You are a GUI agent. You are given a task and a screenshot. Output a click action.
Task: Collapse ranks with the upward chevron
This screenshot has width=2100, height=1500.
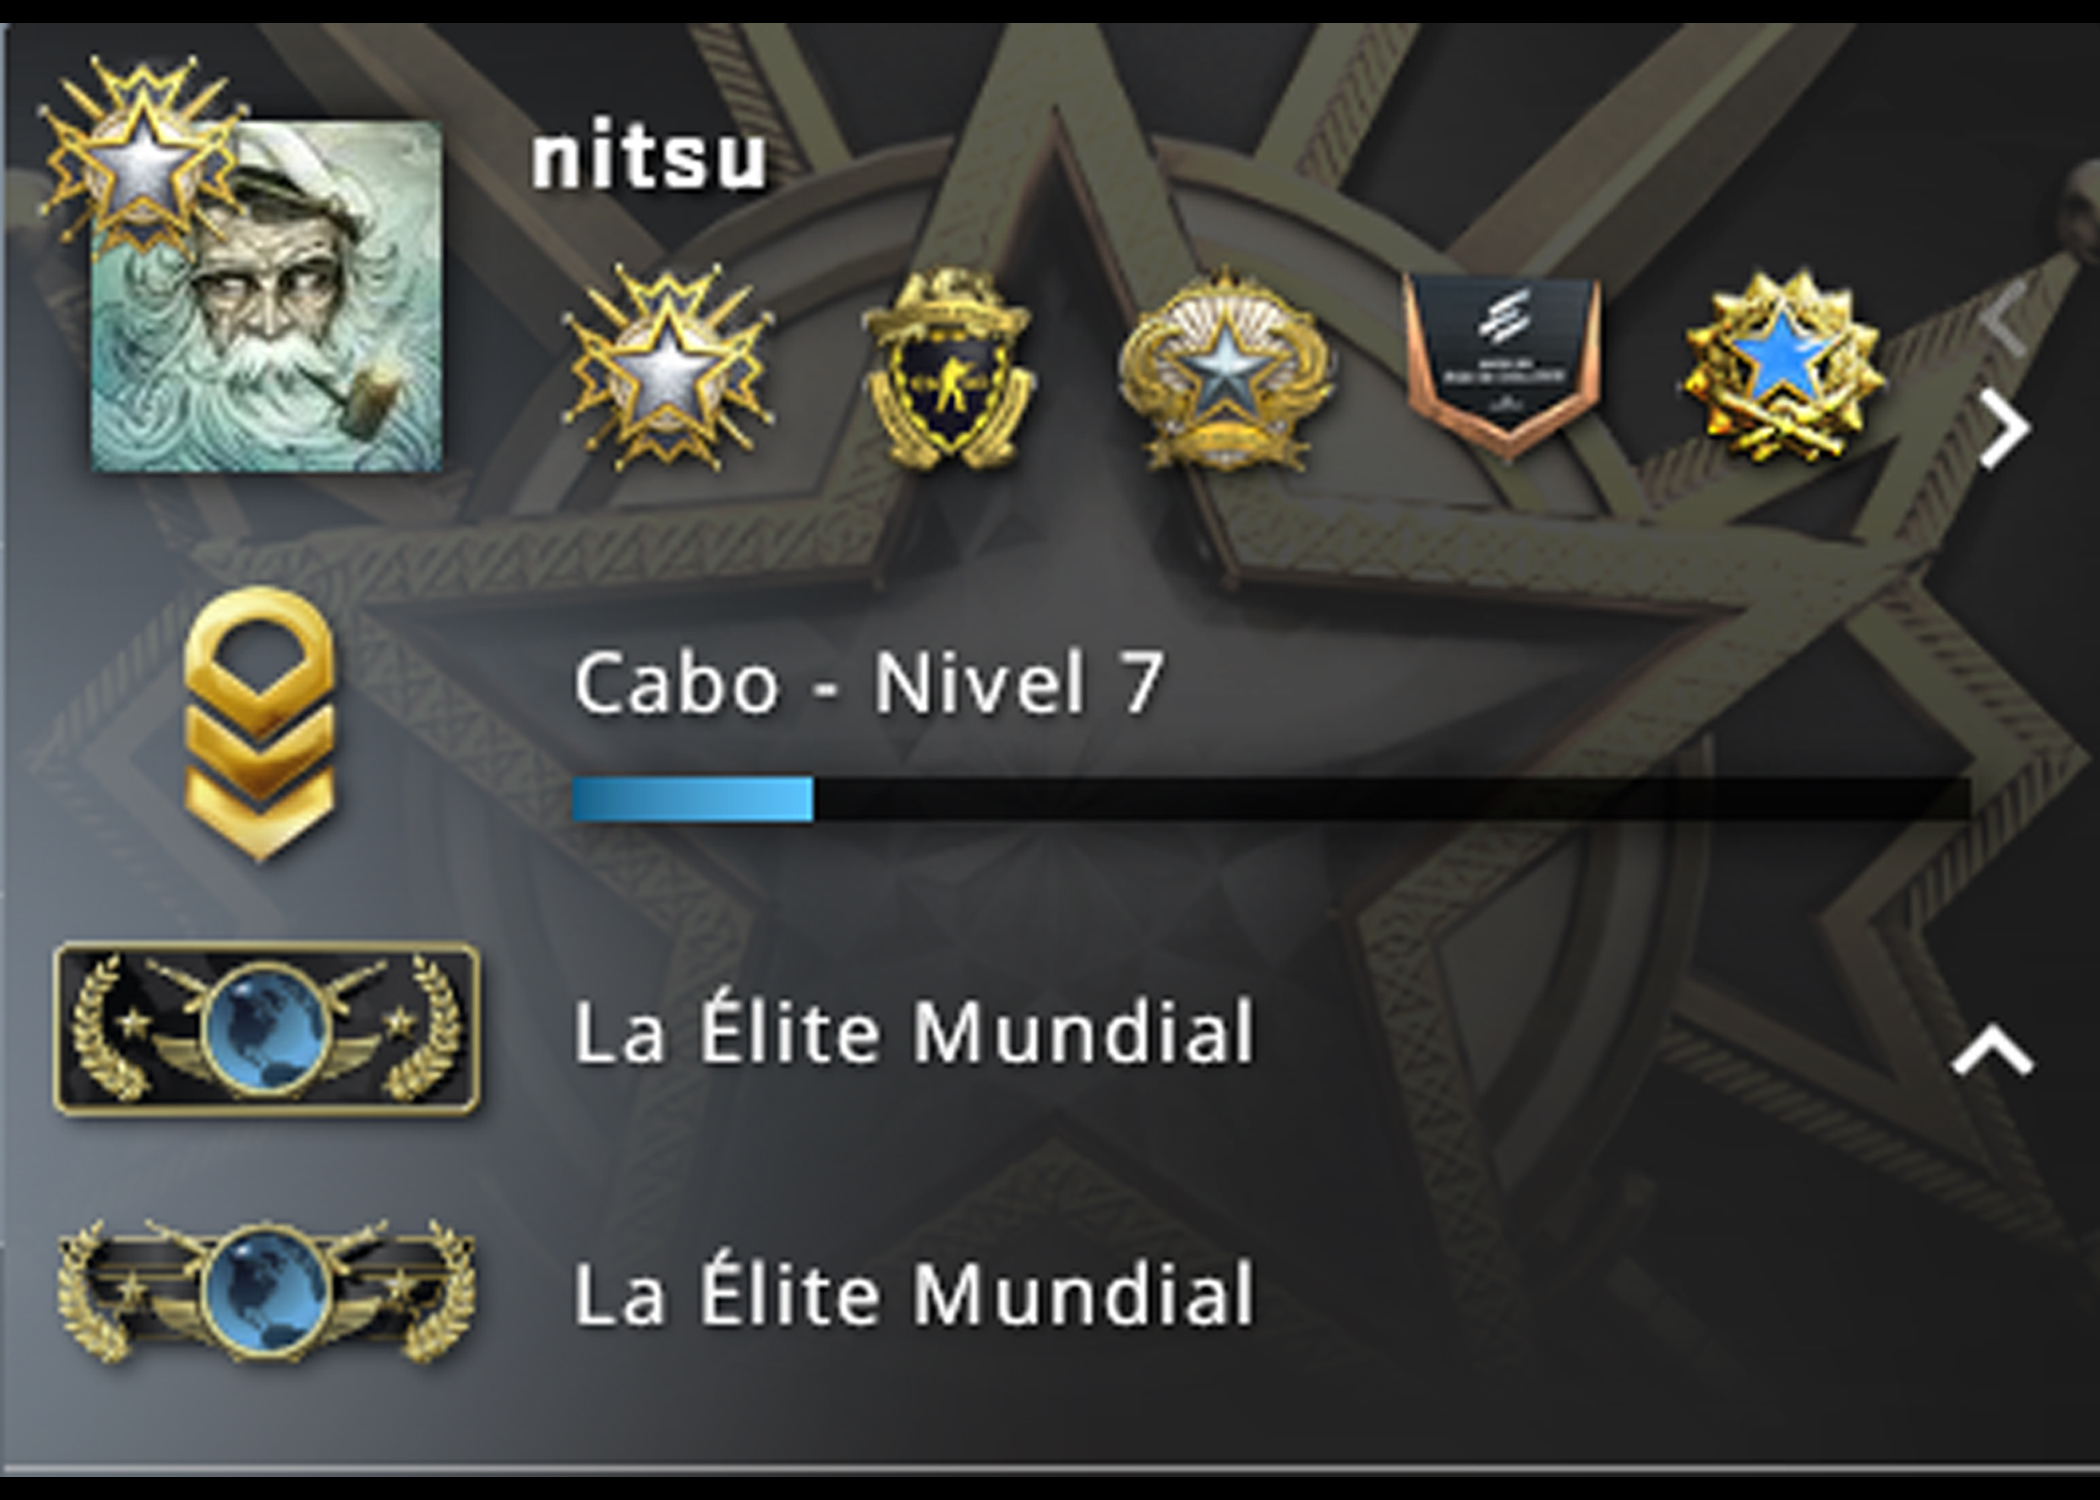coord(1993,1052)
